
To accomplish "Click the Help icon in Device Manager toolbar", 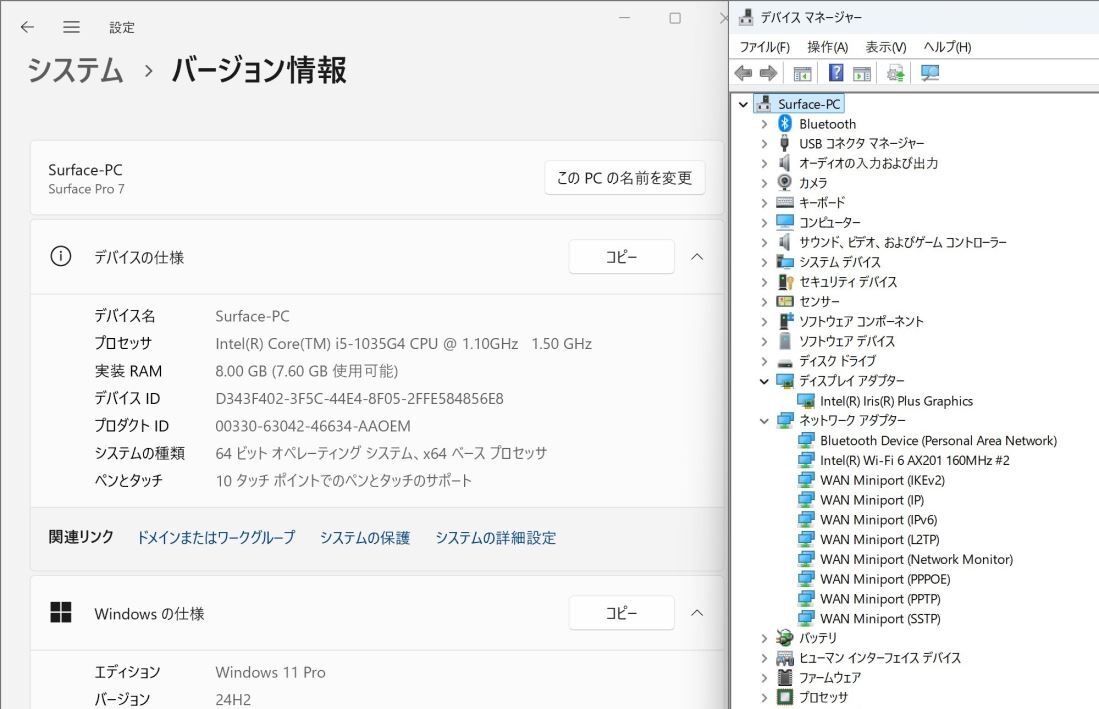I will (836, 72).
